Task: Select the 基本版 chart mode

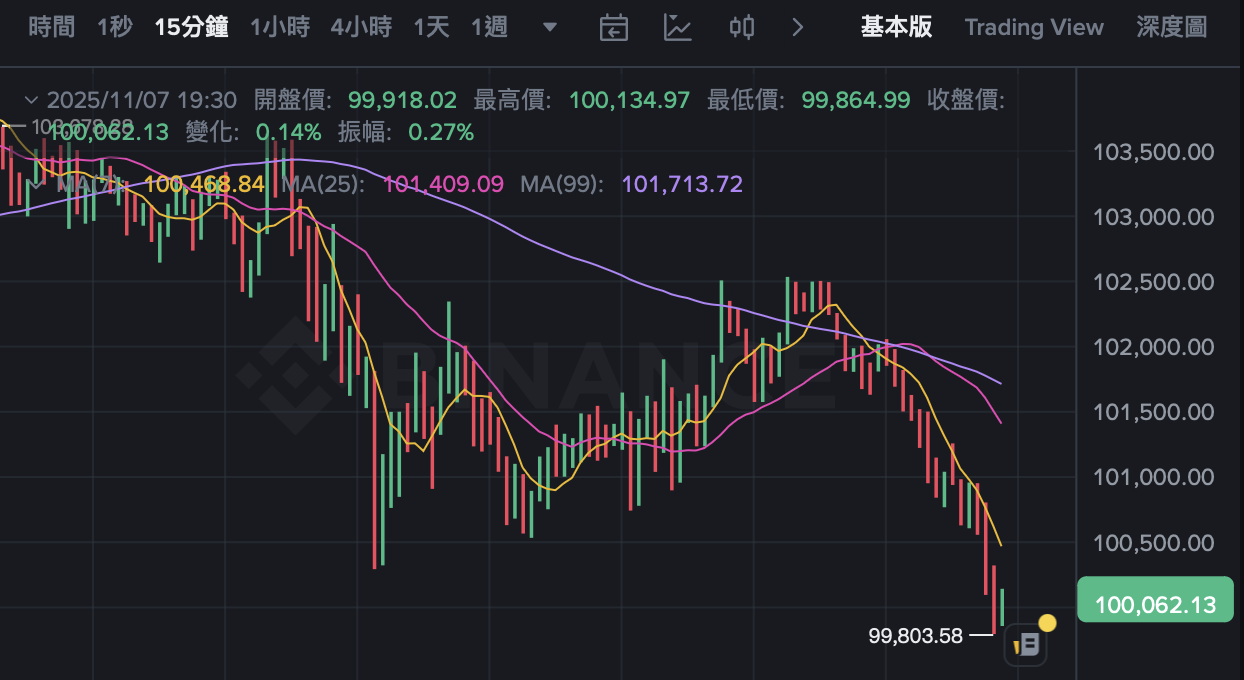Action: tap(895, 27)
